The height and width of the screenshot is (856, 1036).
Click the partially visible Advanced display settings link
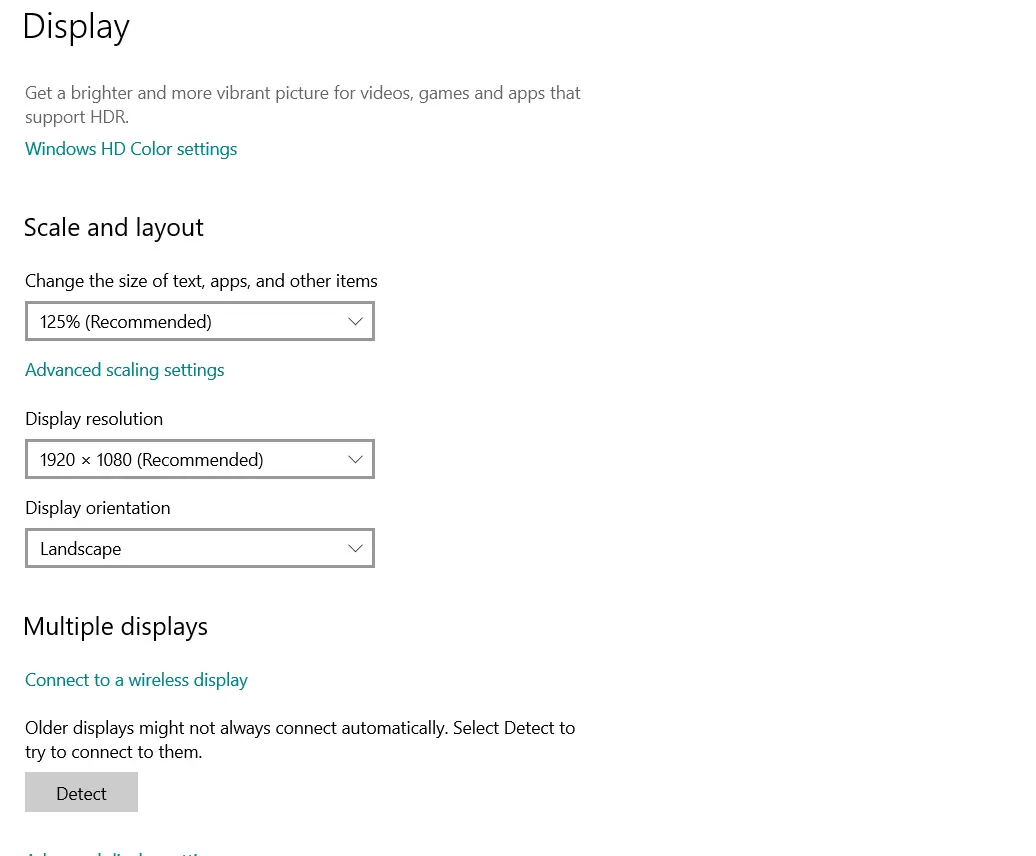tap(120, 853)
